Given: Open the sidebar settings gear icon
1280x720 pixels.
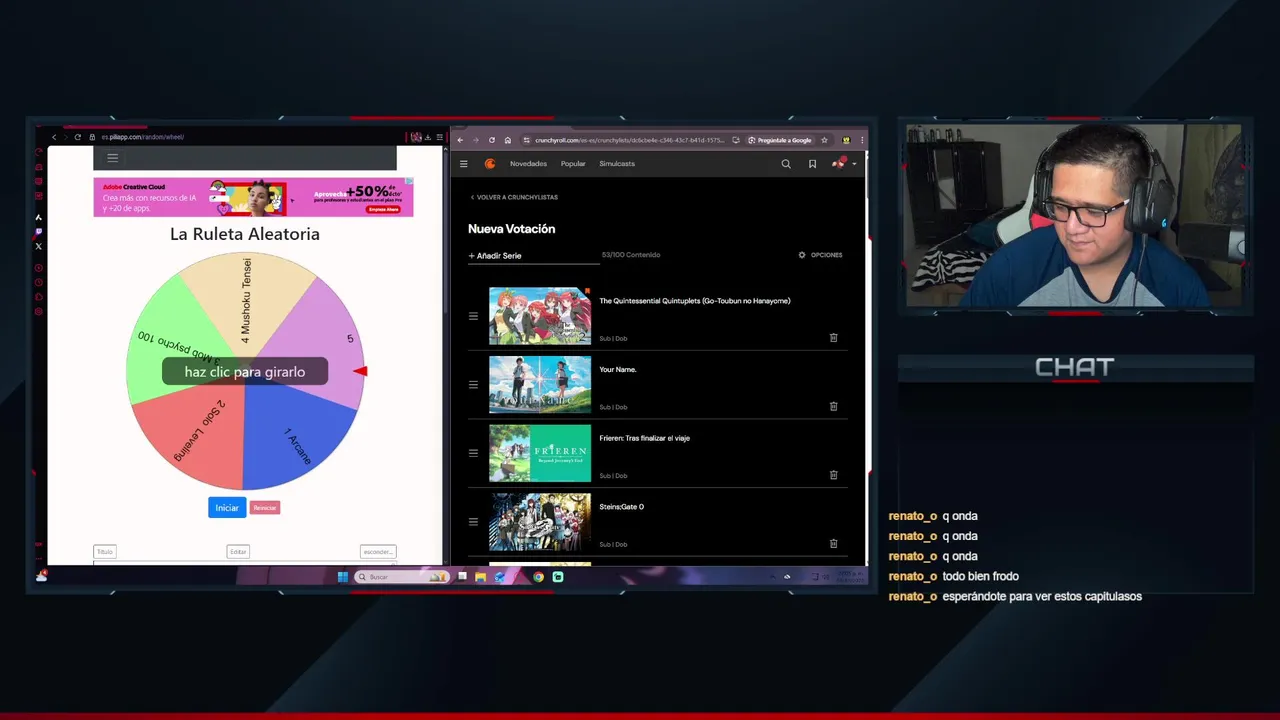Looking at the screenshot, I should (39, 312).
